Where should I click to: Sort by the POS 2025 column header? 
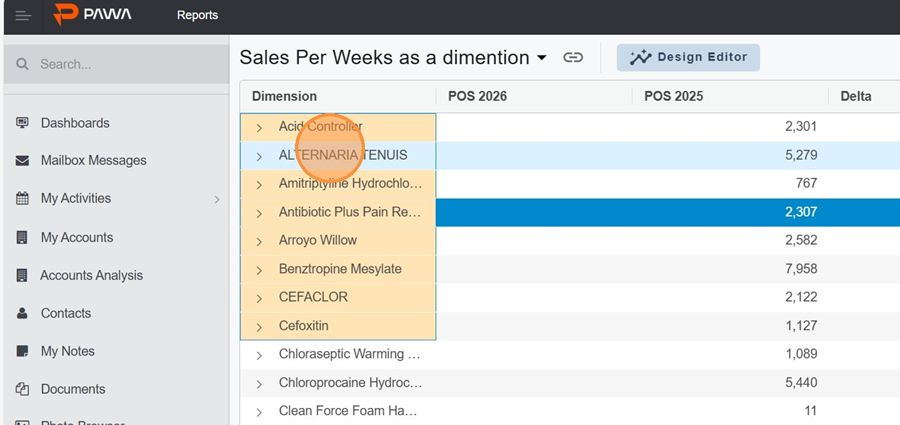(673, 97)
